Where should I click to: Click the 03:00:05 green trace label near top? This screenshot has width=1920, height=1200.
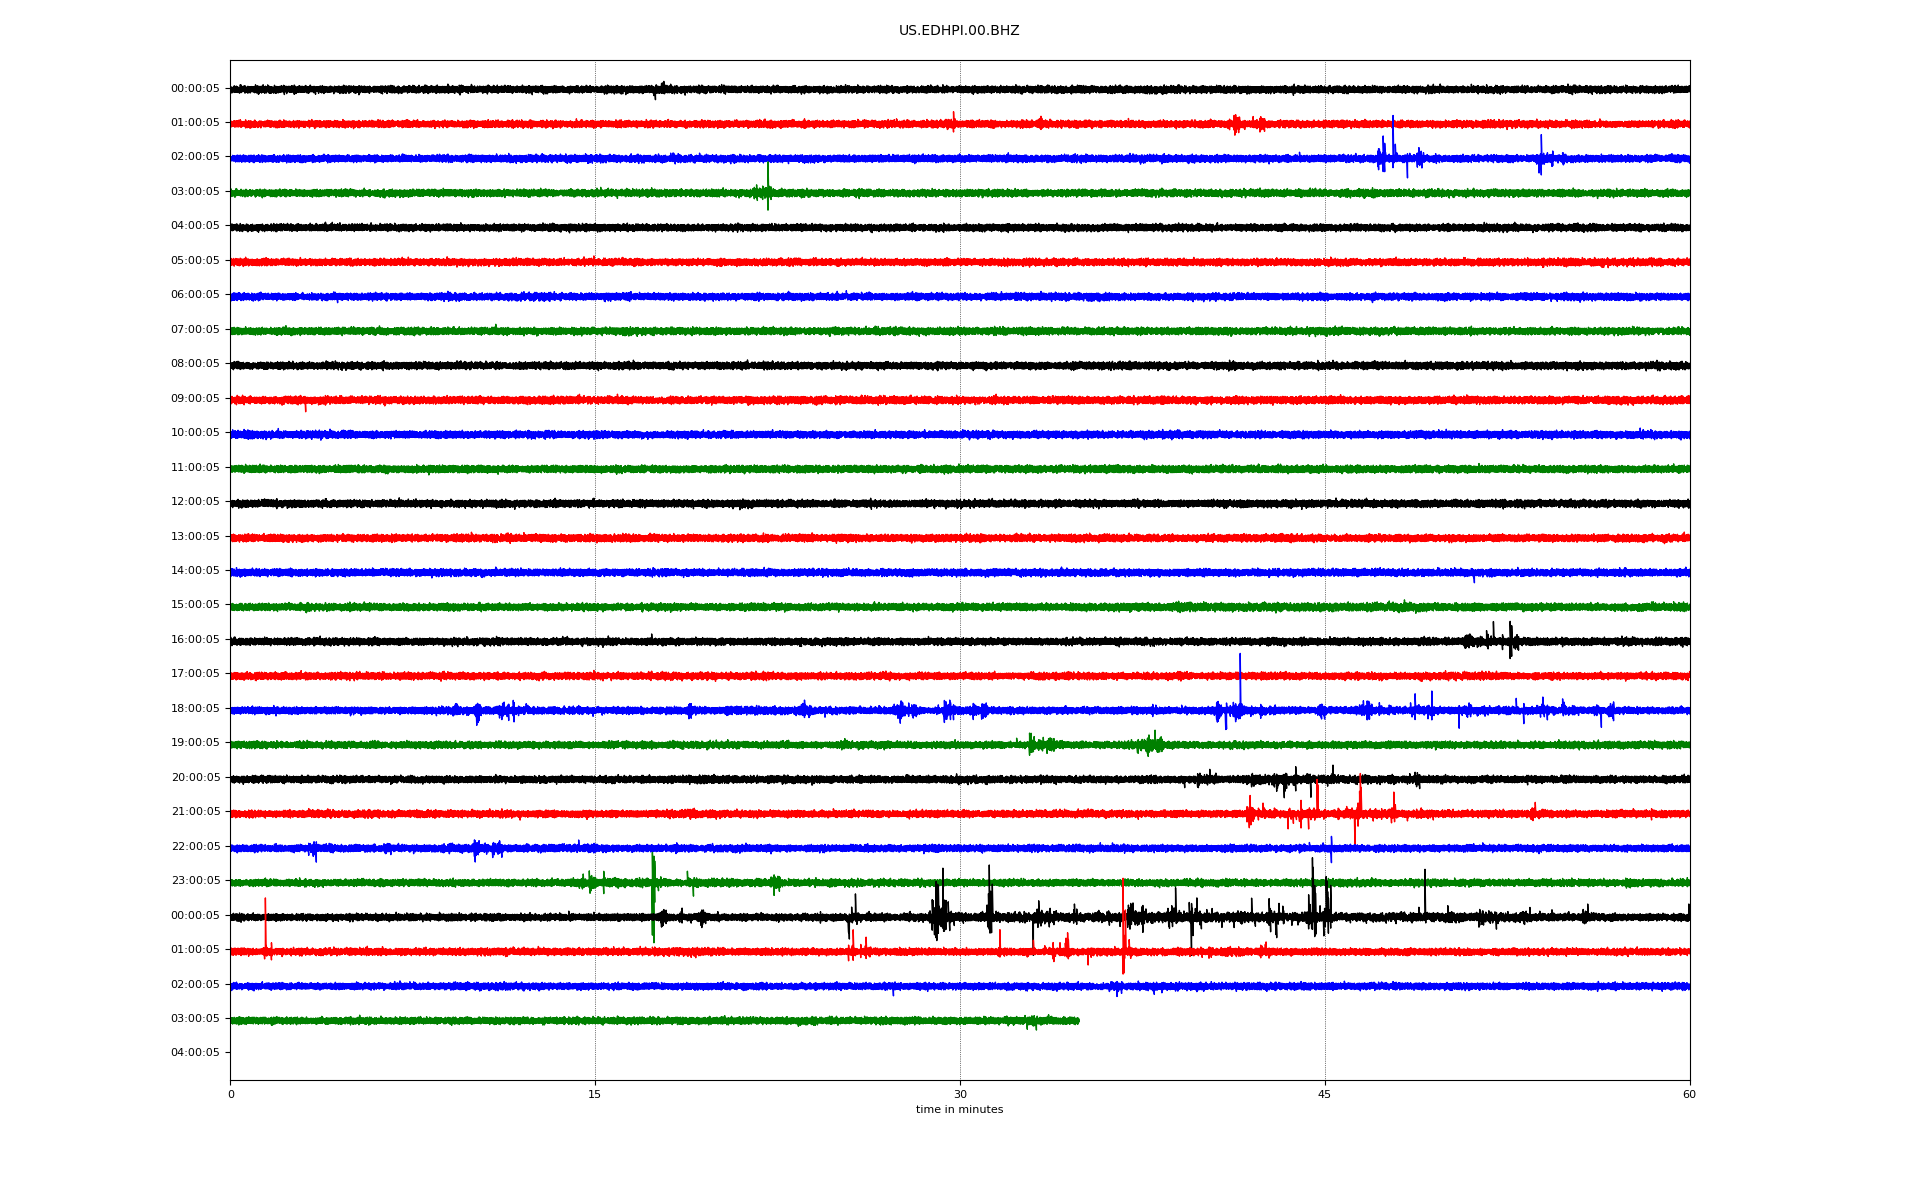[195, 192]
